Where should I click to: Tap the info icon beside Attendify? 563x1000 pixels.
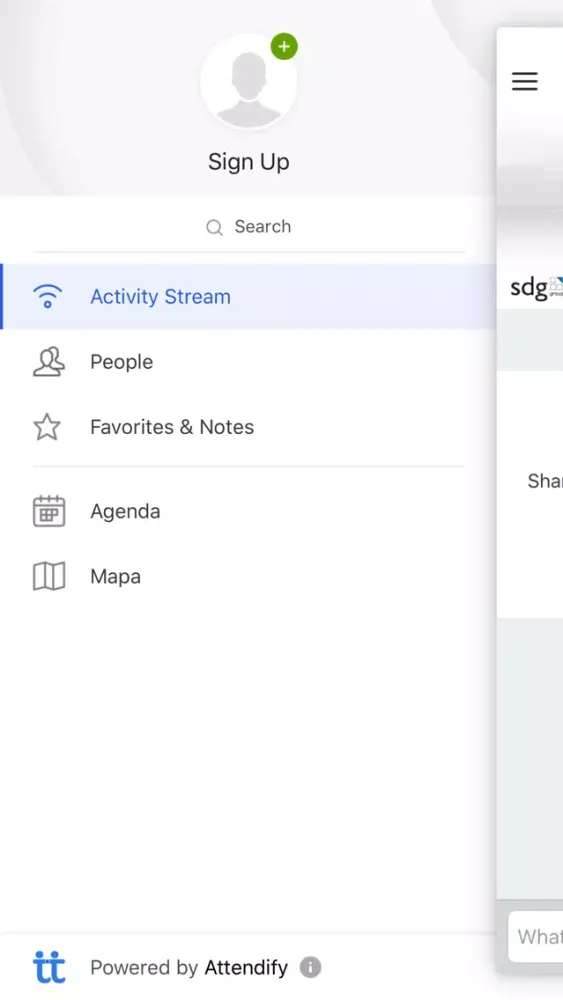(311, 967)
